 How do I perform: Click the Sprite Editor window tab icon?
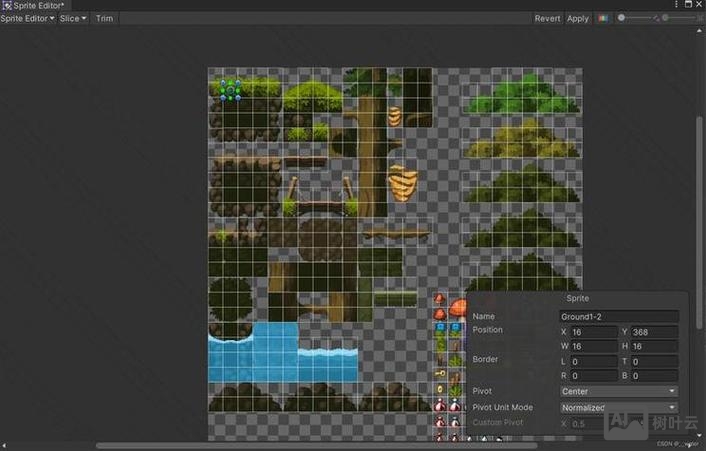[6, 5]
